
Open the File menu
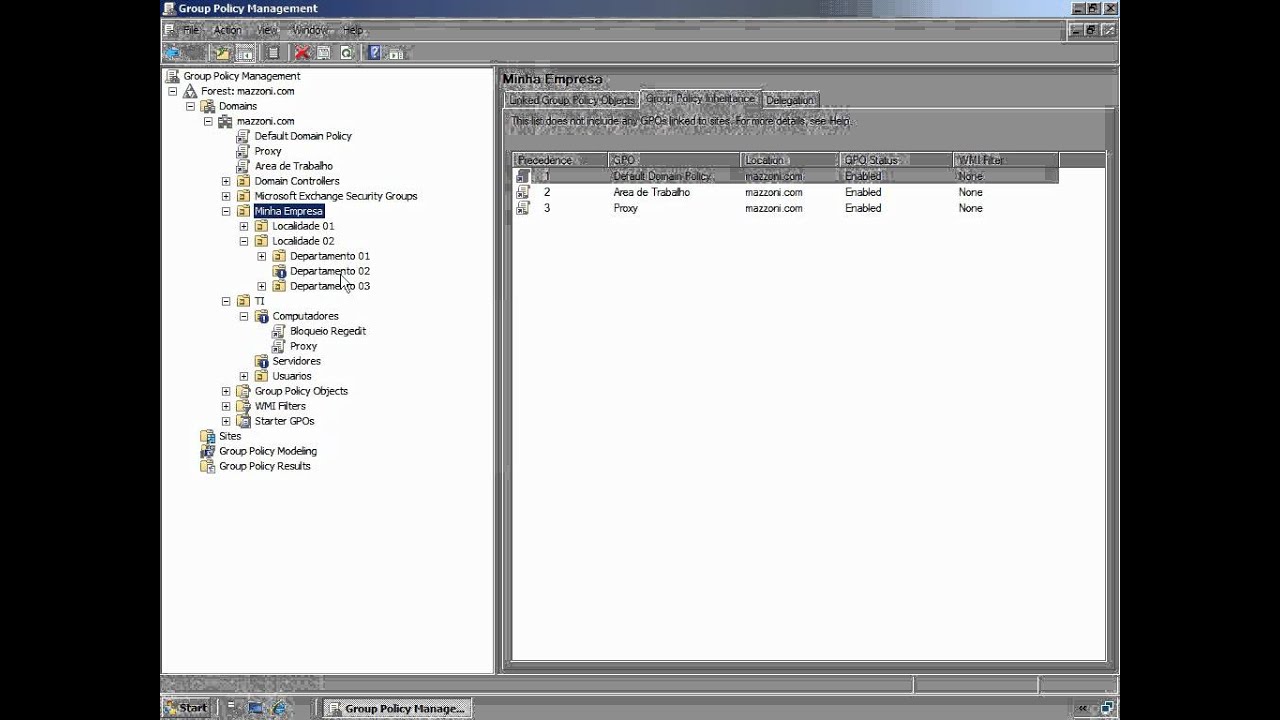coord(190,30)
